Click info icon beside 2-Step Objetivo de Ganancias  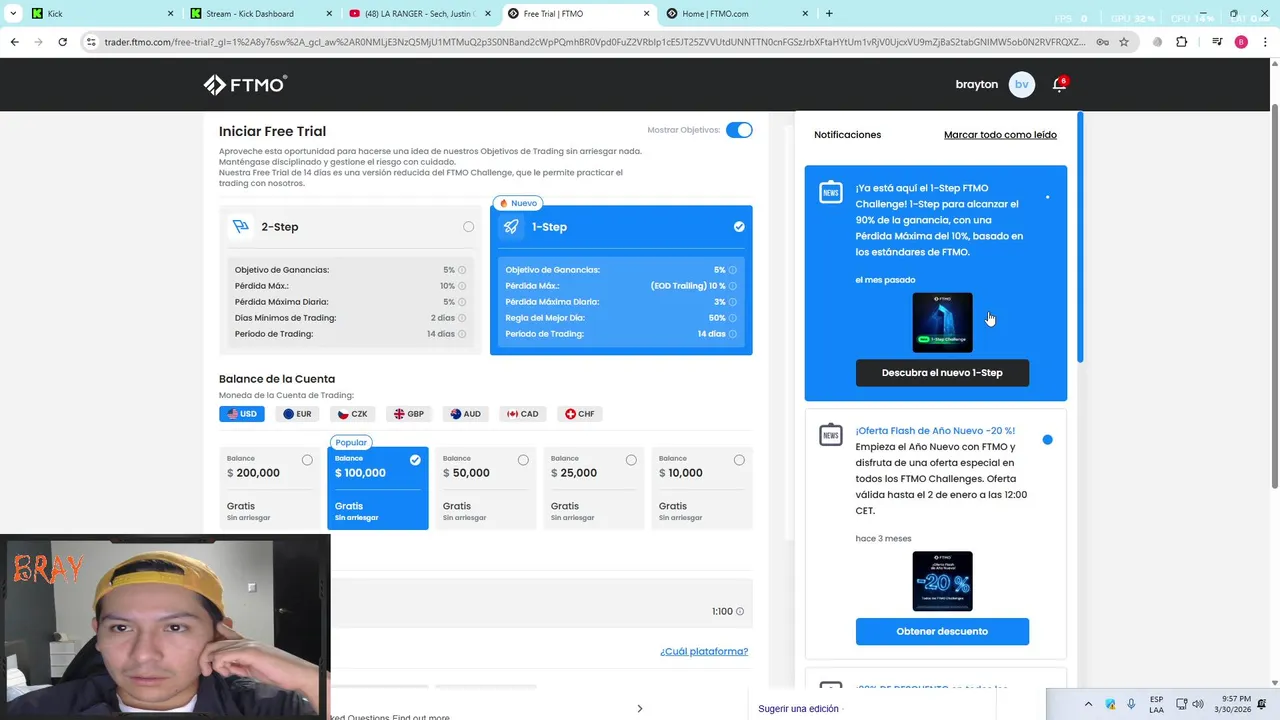[462, 270]
